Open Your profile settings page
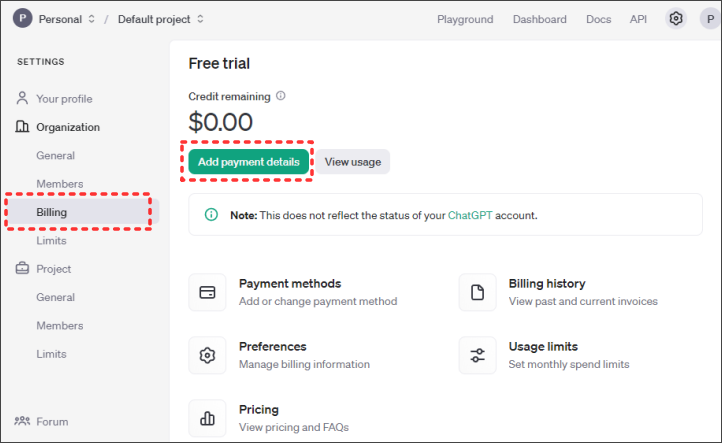 coord(64,99)
